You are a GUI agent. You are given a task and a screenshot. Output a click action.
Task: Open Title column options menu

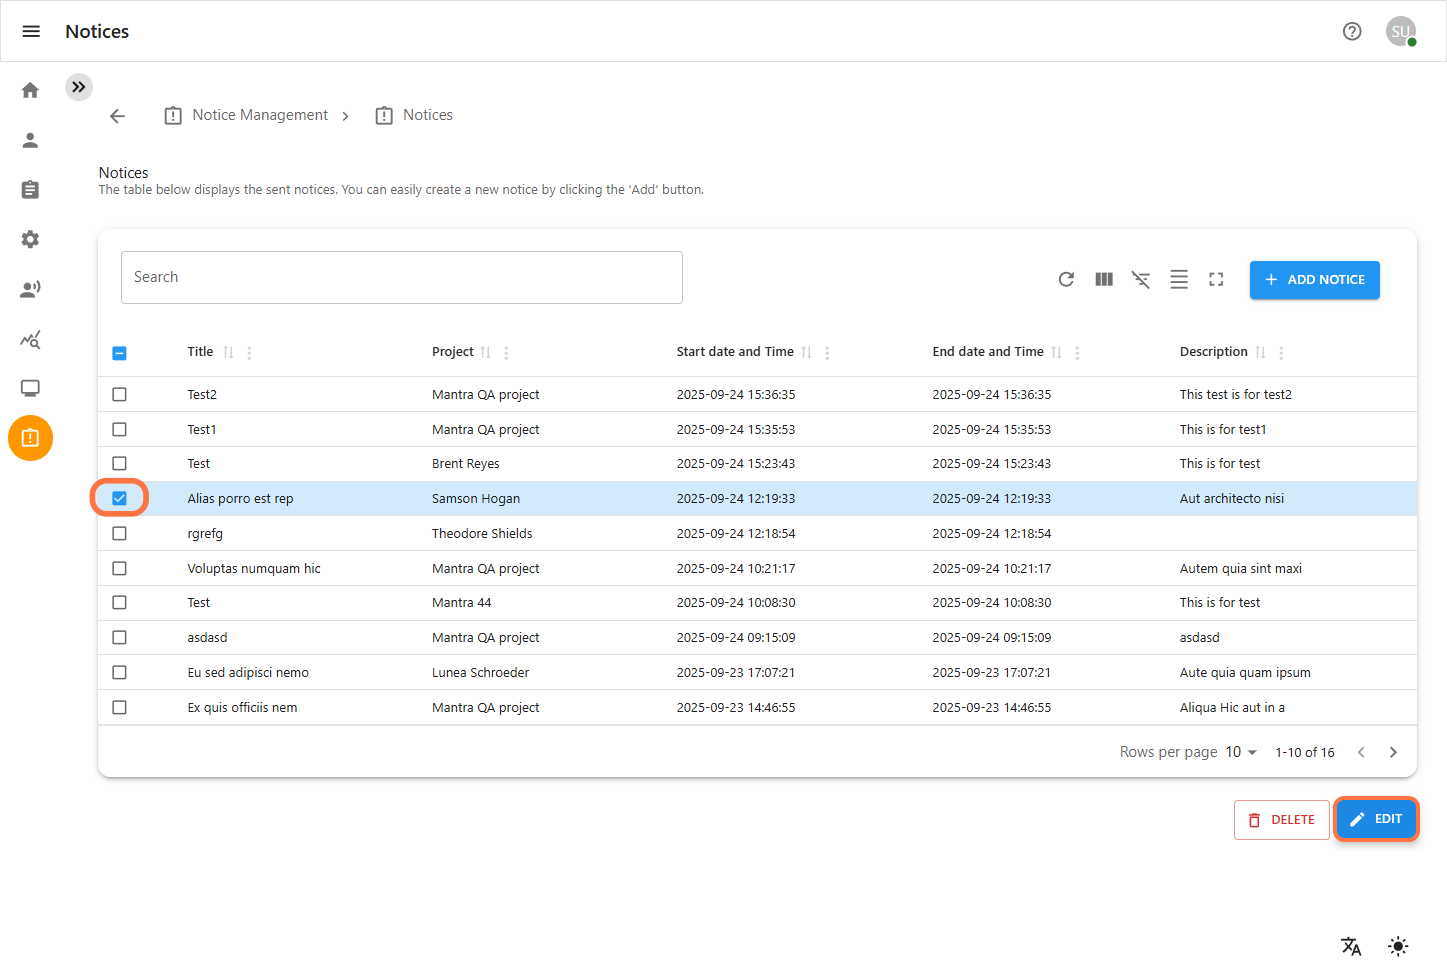pos(249,353)
